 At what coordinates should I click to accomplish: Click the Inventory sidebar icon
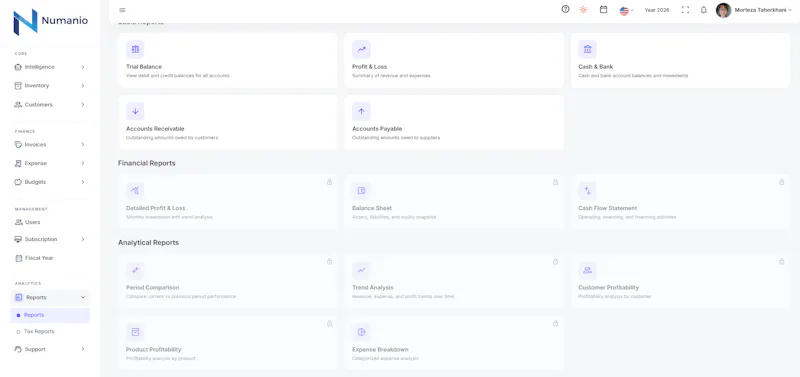(18, 86)
